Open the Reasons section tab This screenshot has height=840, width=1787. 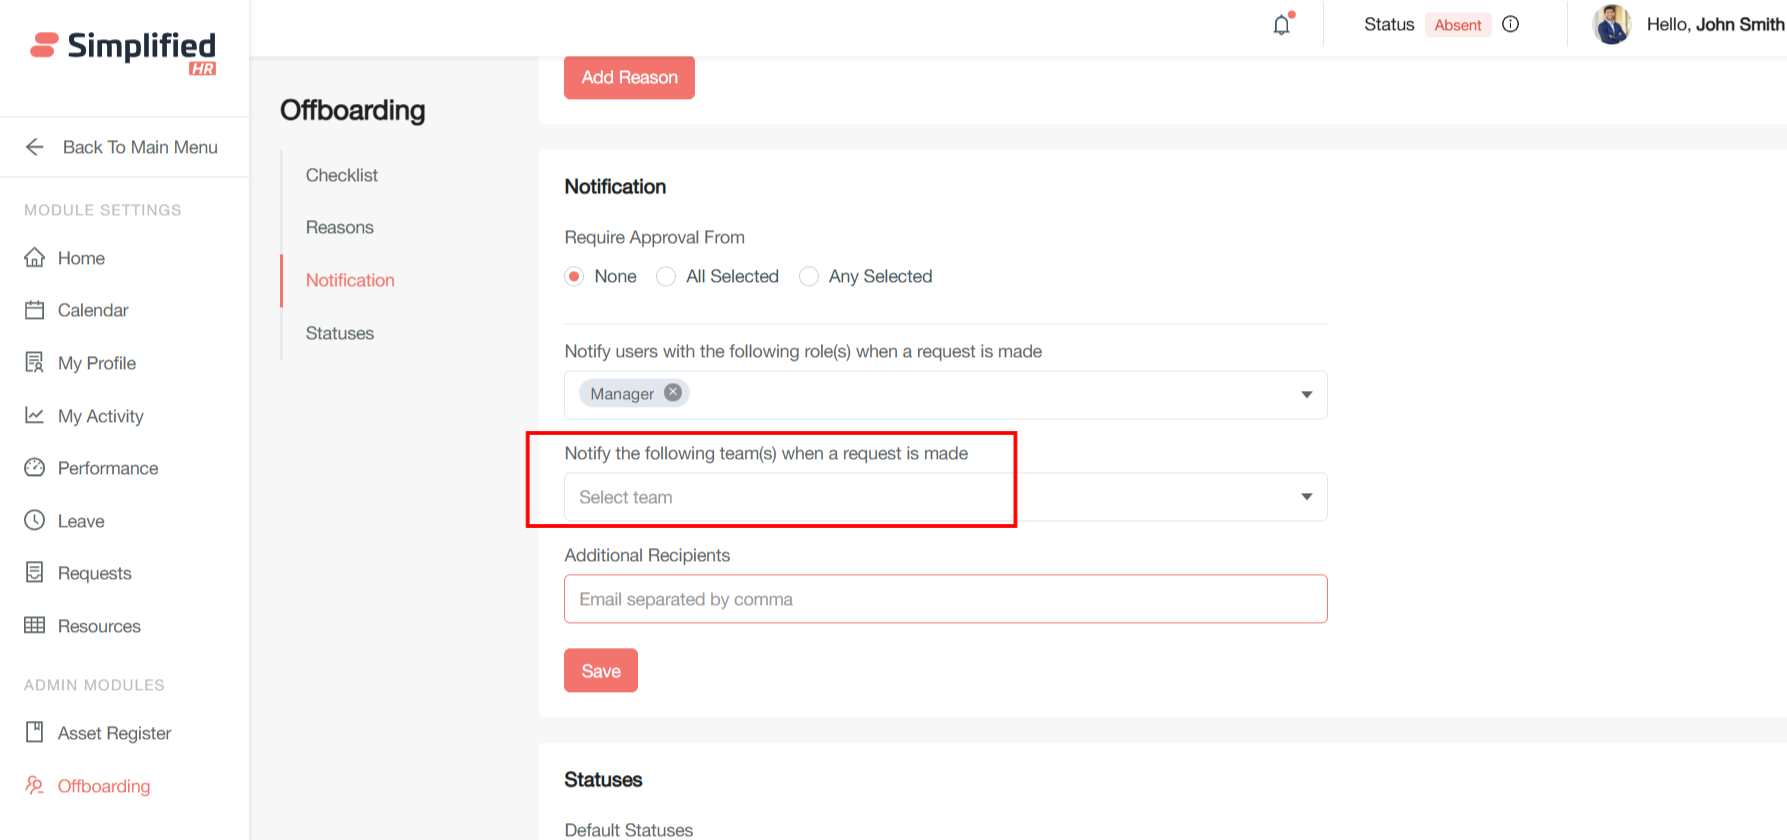tap(339, 227)
